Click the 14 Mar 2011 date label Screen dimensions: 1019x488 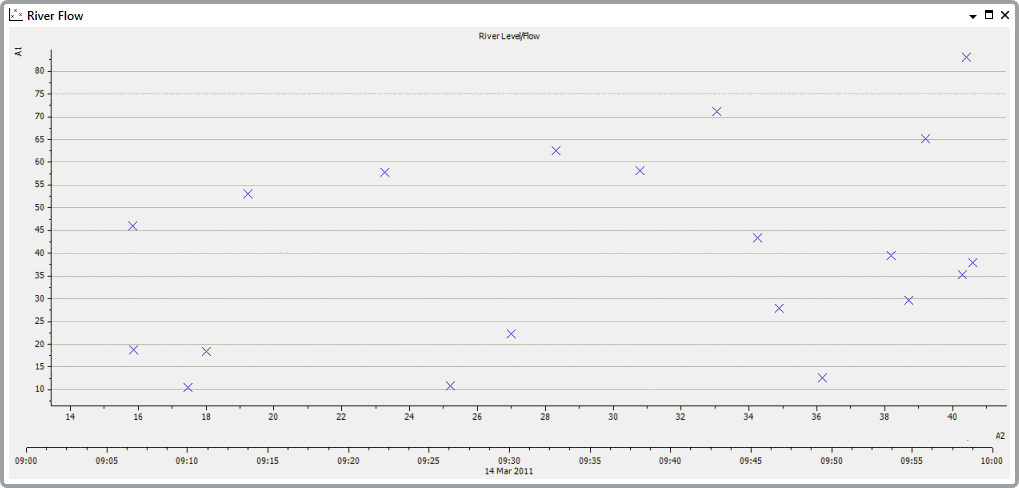(x=509, y=471)
